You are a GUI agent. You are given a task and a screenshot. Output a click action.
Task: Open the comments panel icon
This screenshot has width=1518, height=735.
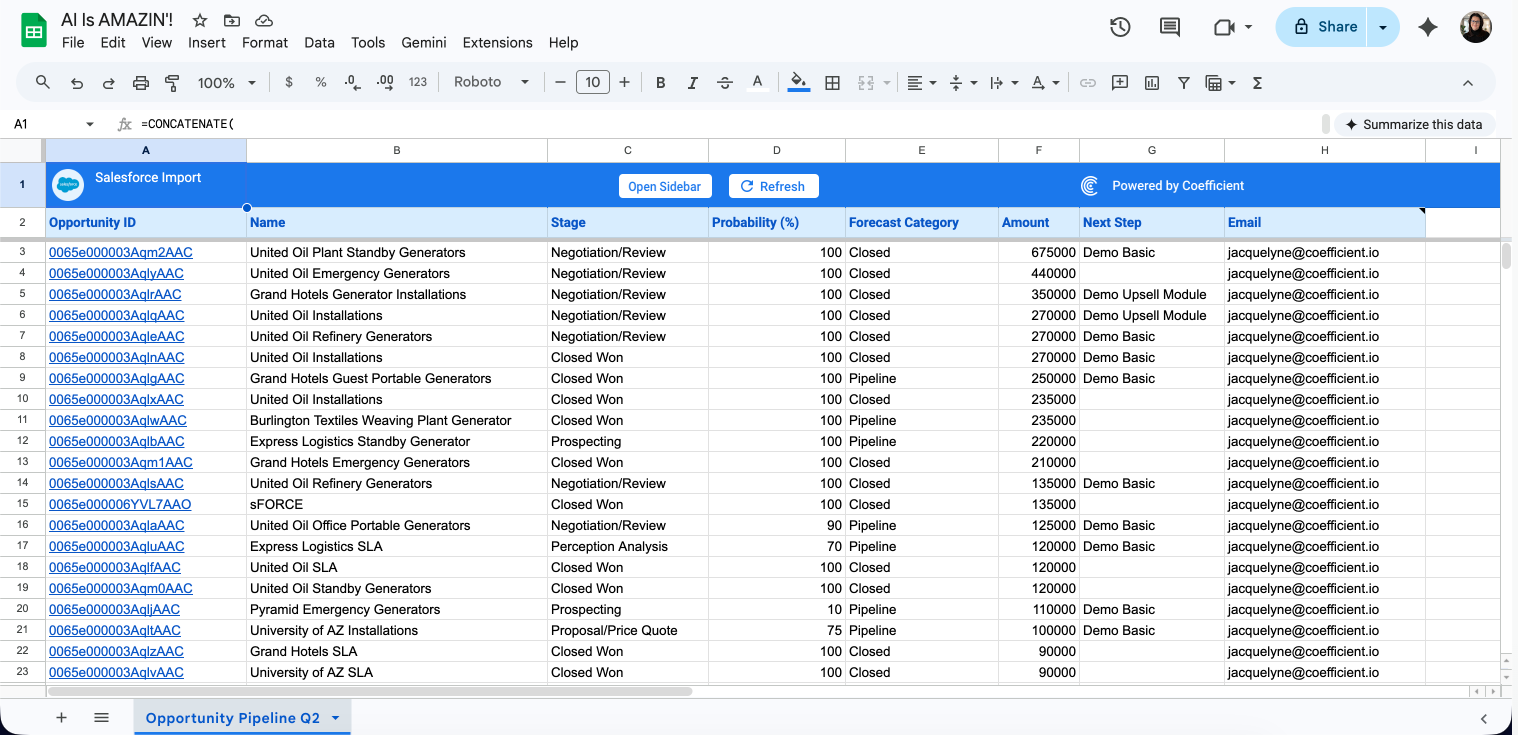1170,27
